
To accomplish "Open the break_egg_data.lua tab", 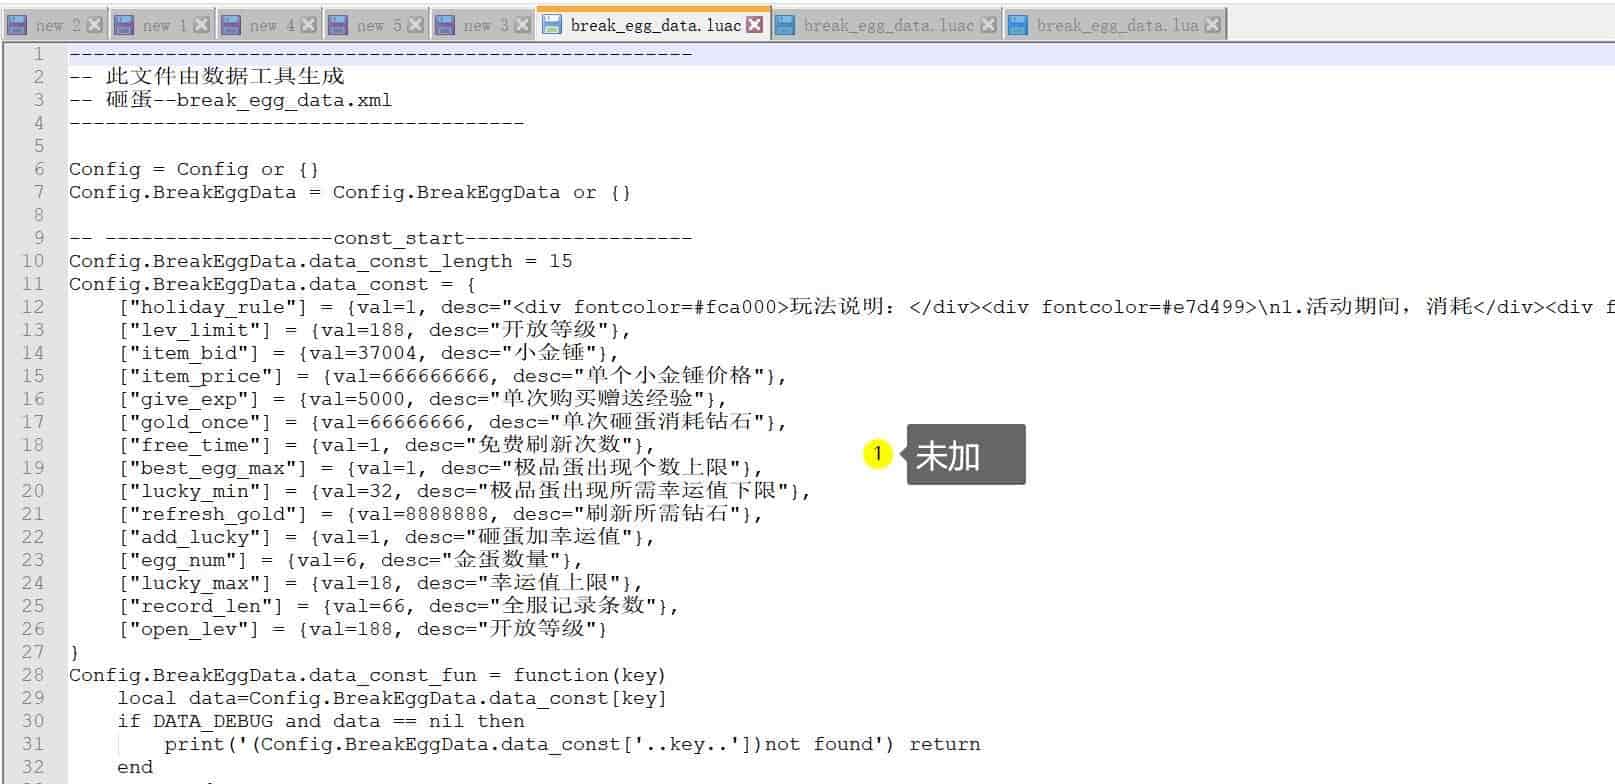I will click(1116, 25).
